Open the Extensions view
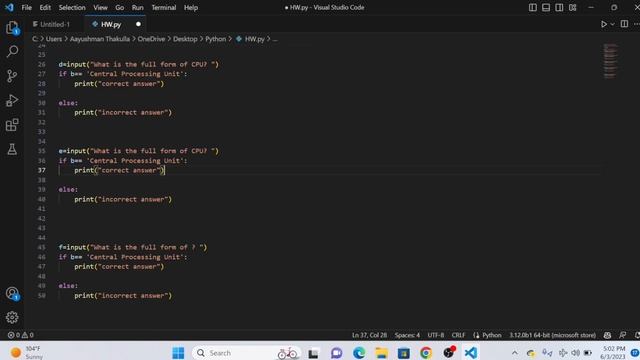The width and height of the screenshot is (640, 360). [12, 125]
